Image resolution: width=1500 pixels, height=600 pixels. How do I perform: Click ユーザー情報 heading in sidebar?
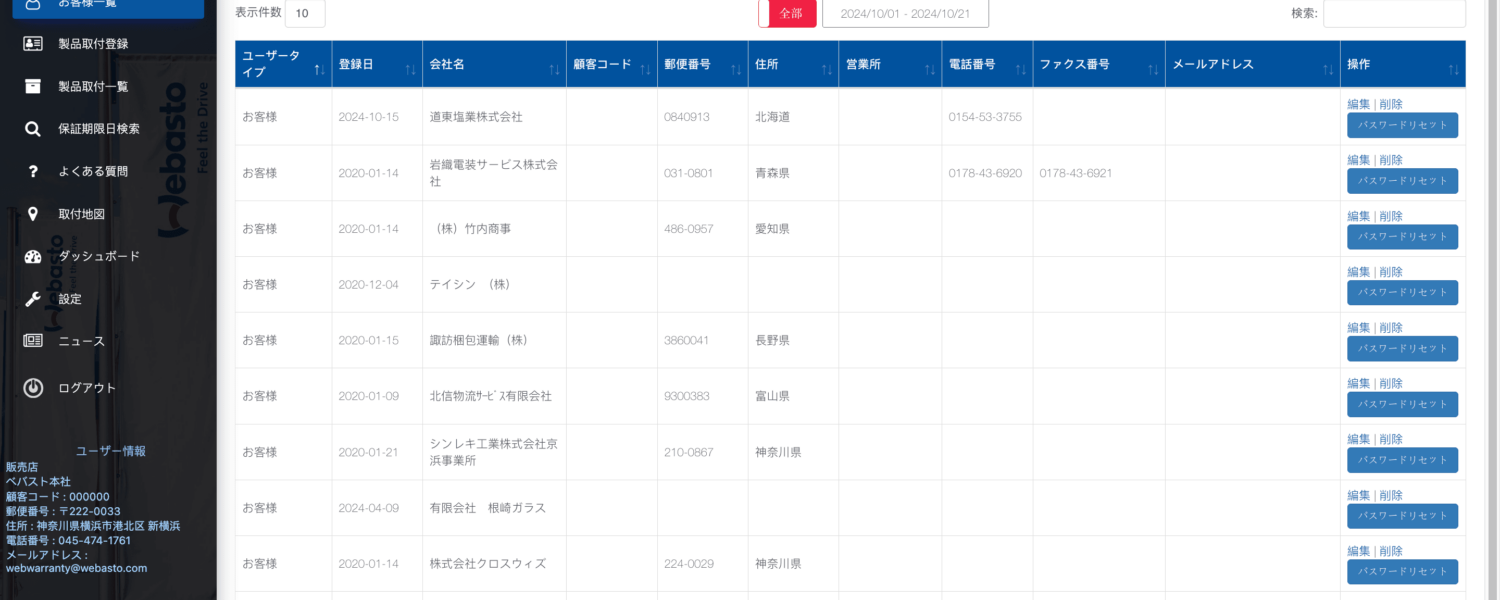(111, 451)
